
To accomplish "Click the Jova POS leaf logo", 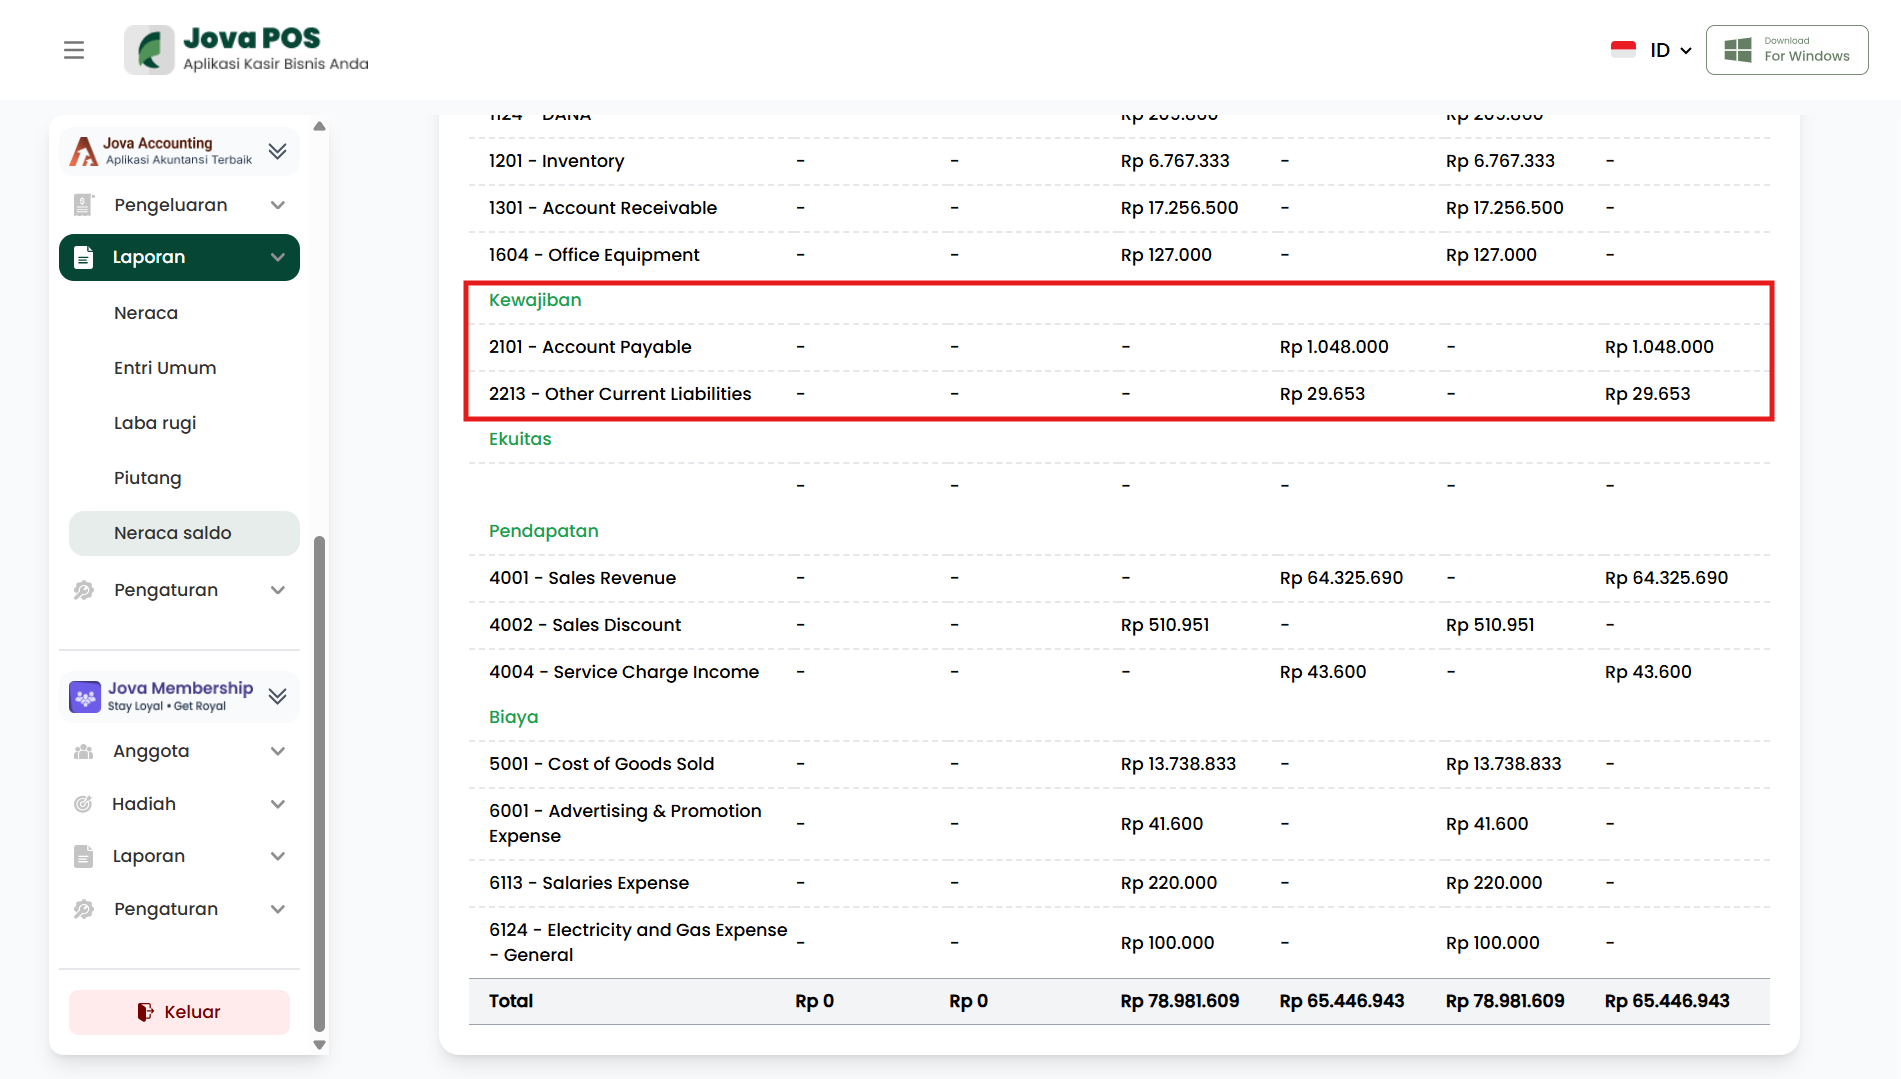I will point(149,50).
